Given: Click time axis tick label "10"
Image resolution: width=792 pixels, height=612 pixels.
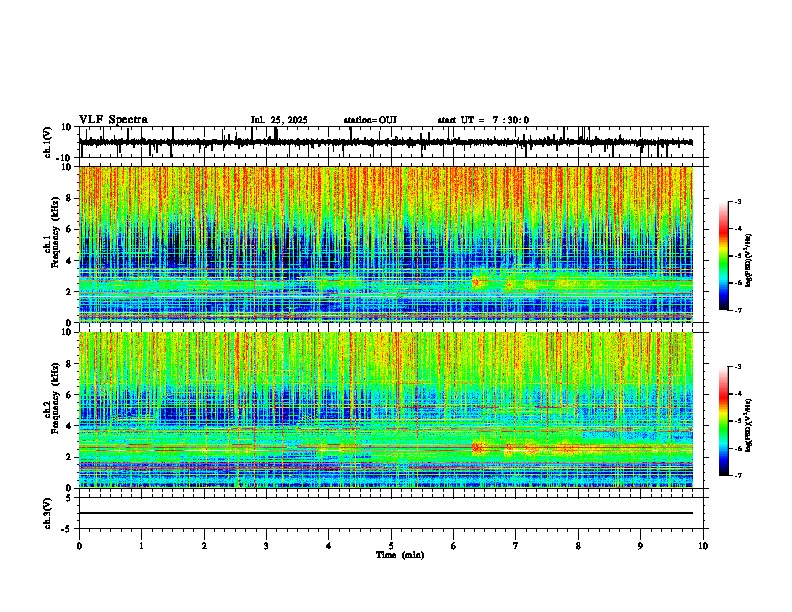Looking at the screenshot, I should point(703,546).
